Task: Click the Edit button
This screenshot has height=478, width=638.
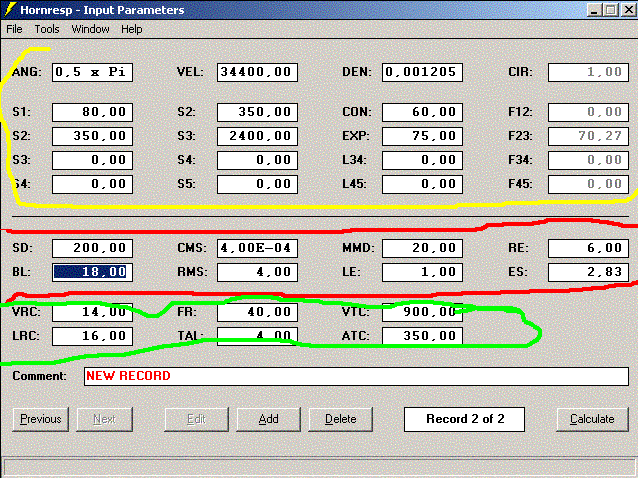Action: (196, 419)
